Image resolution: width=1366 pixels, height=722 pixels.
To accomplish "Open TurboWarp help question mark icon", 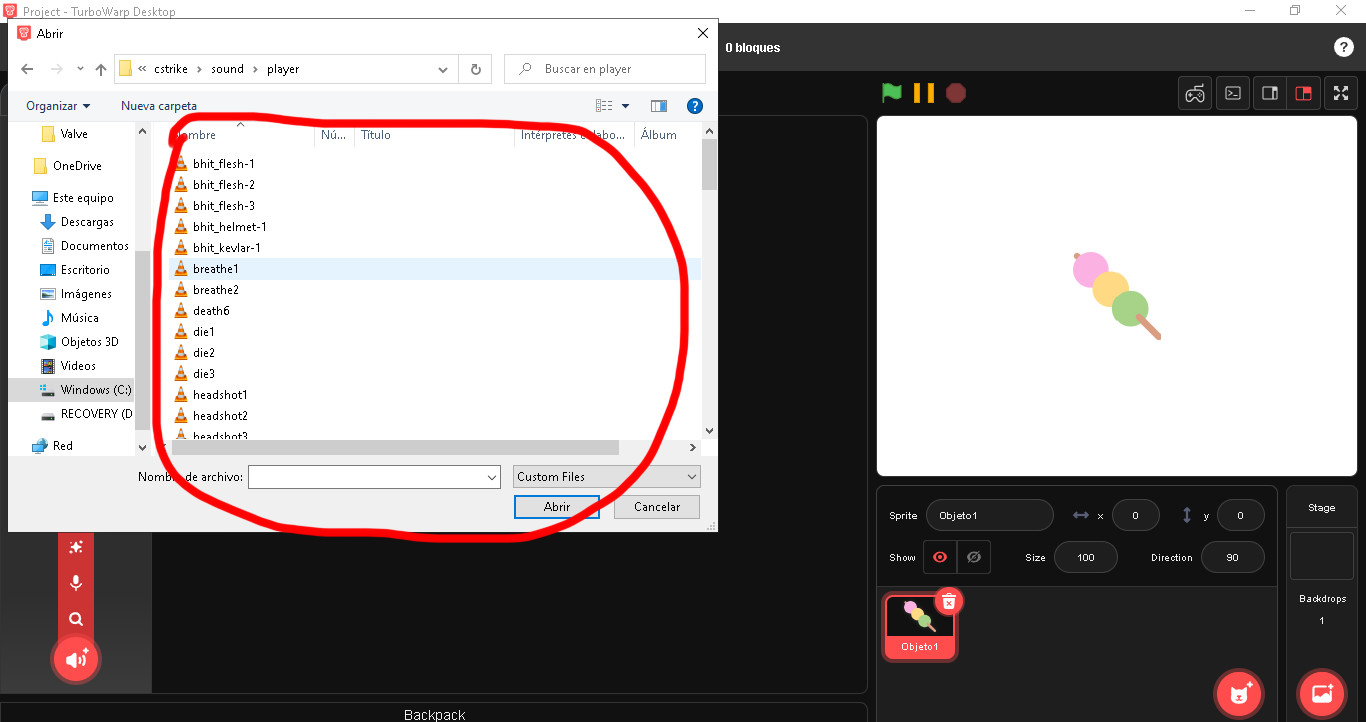I will point(1344,47).
